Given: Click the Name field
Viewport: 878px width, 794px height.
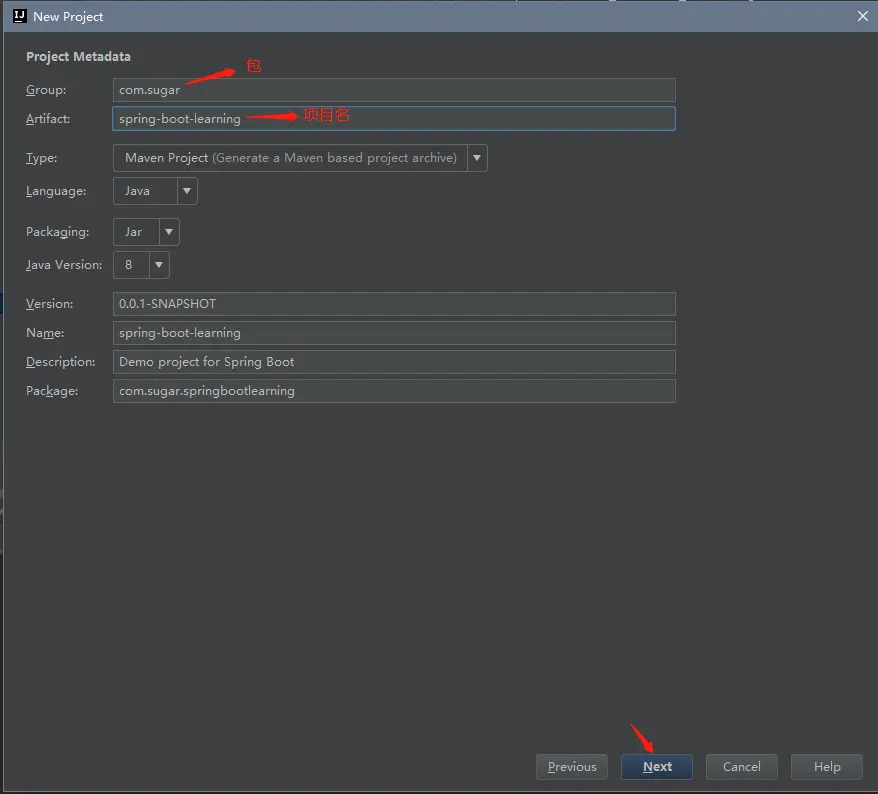Looking at the screenshot, I should [x=394, y=333].
